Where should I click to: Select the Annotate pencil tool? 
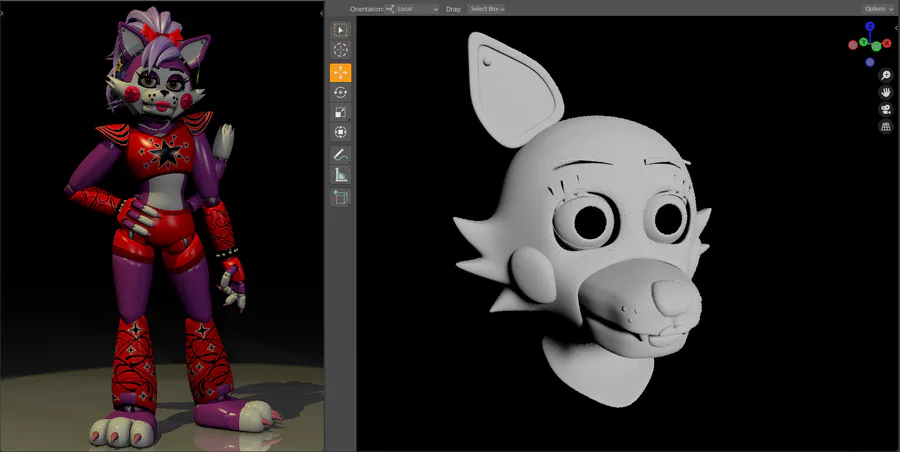pyautogui.click(x=341, y=154)
